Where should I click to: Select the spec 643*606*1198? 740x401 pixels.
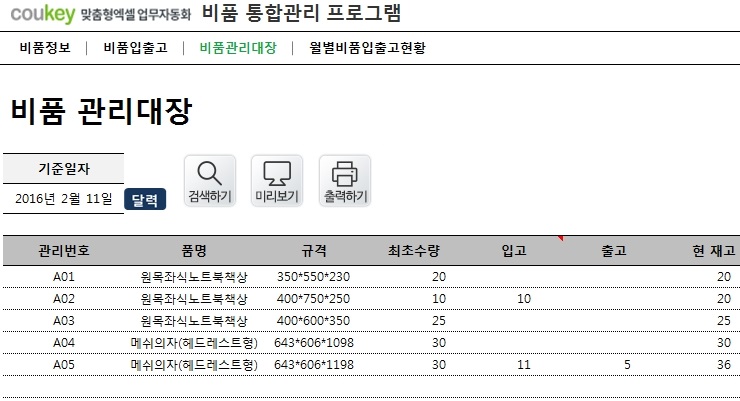314,365
